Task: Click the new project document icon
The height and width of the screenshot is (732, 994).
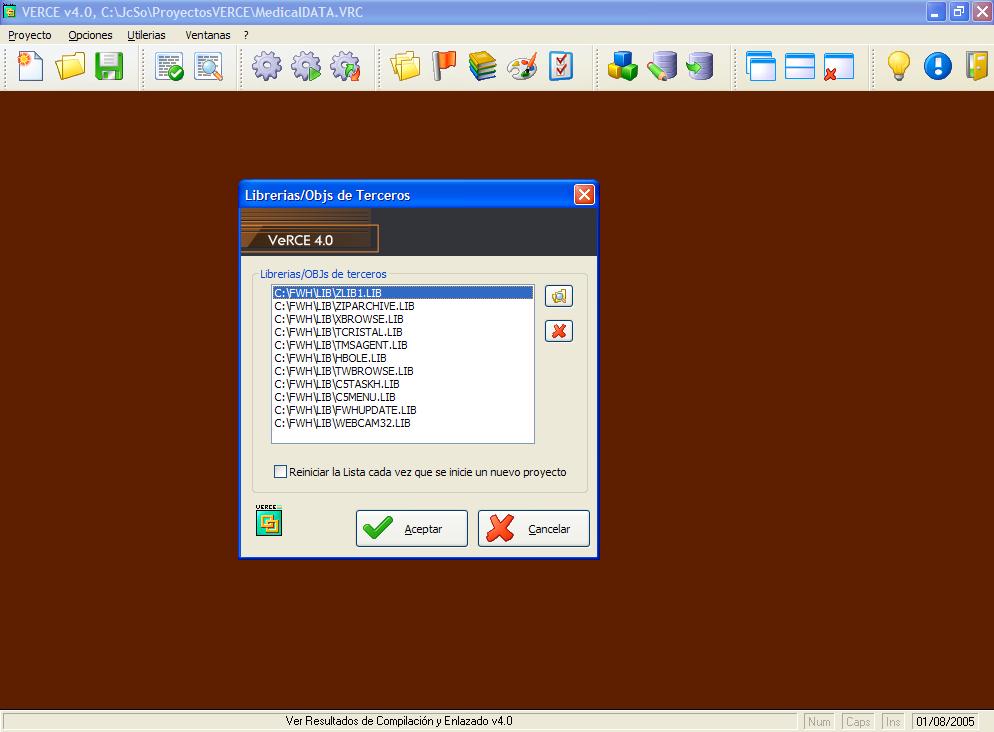Action: 31,67
